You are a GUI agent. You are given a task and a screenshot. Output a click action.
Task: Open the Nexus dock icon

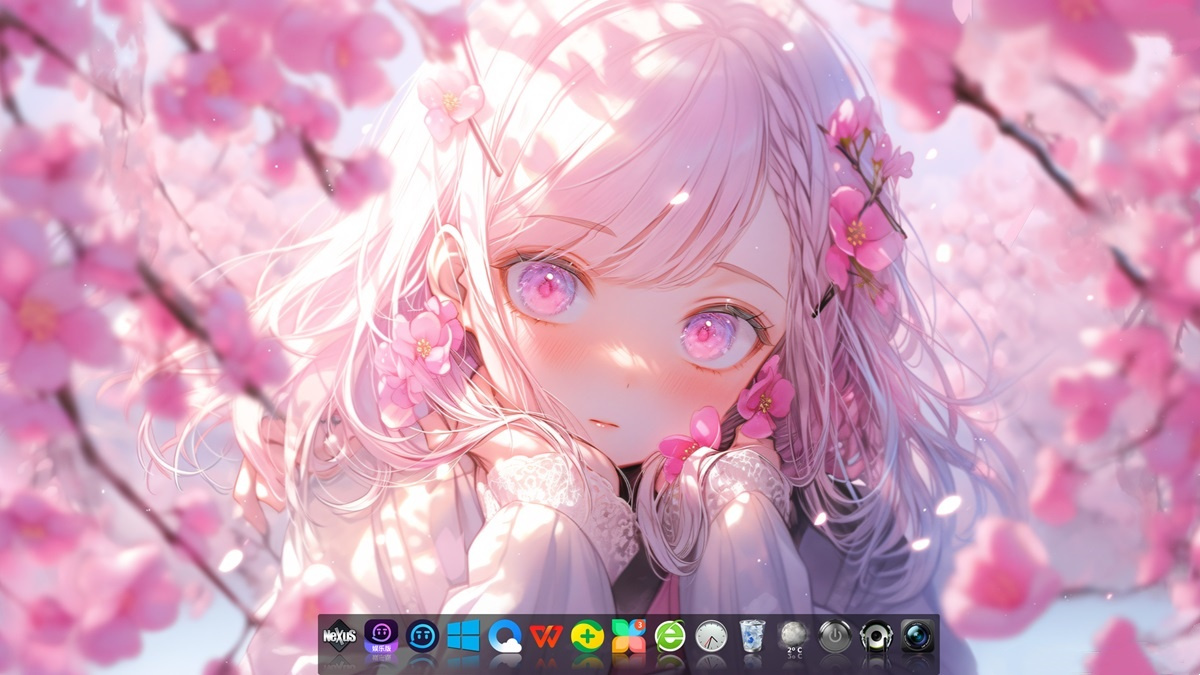[x=339, y=635]
